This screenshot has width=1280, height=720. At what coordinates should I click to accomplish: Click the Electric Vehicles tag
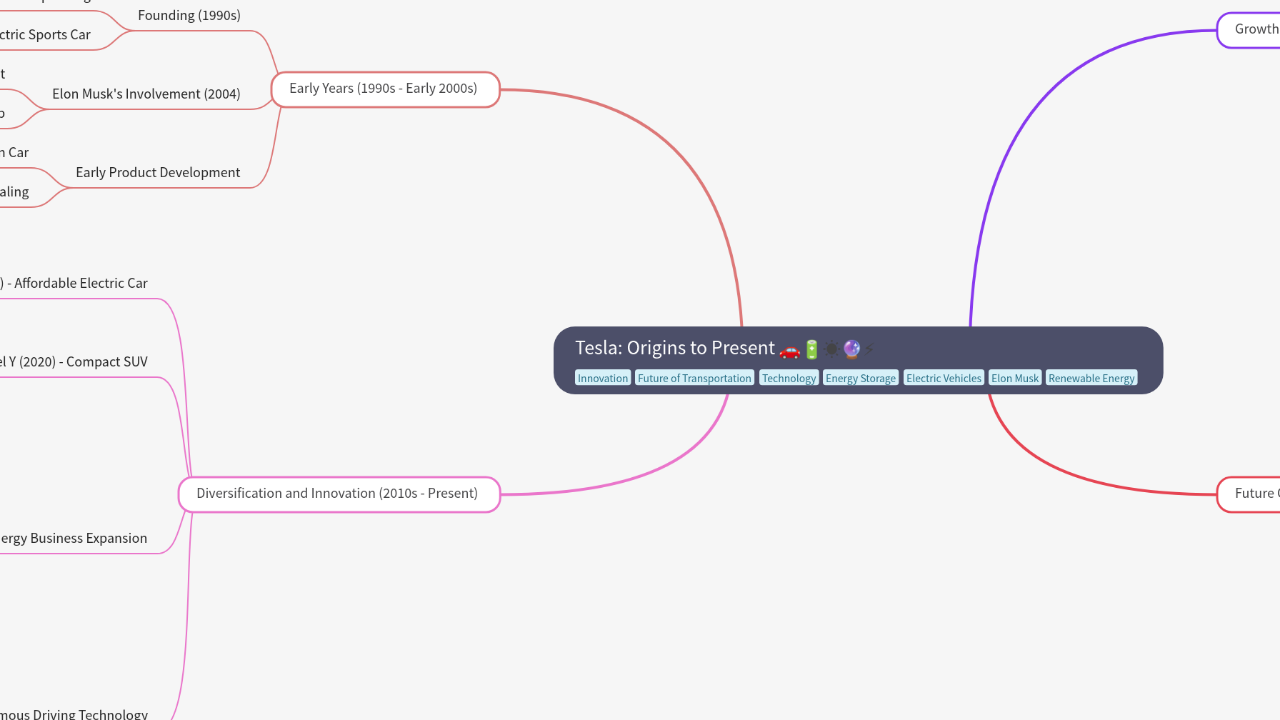[943, 378]
